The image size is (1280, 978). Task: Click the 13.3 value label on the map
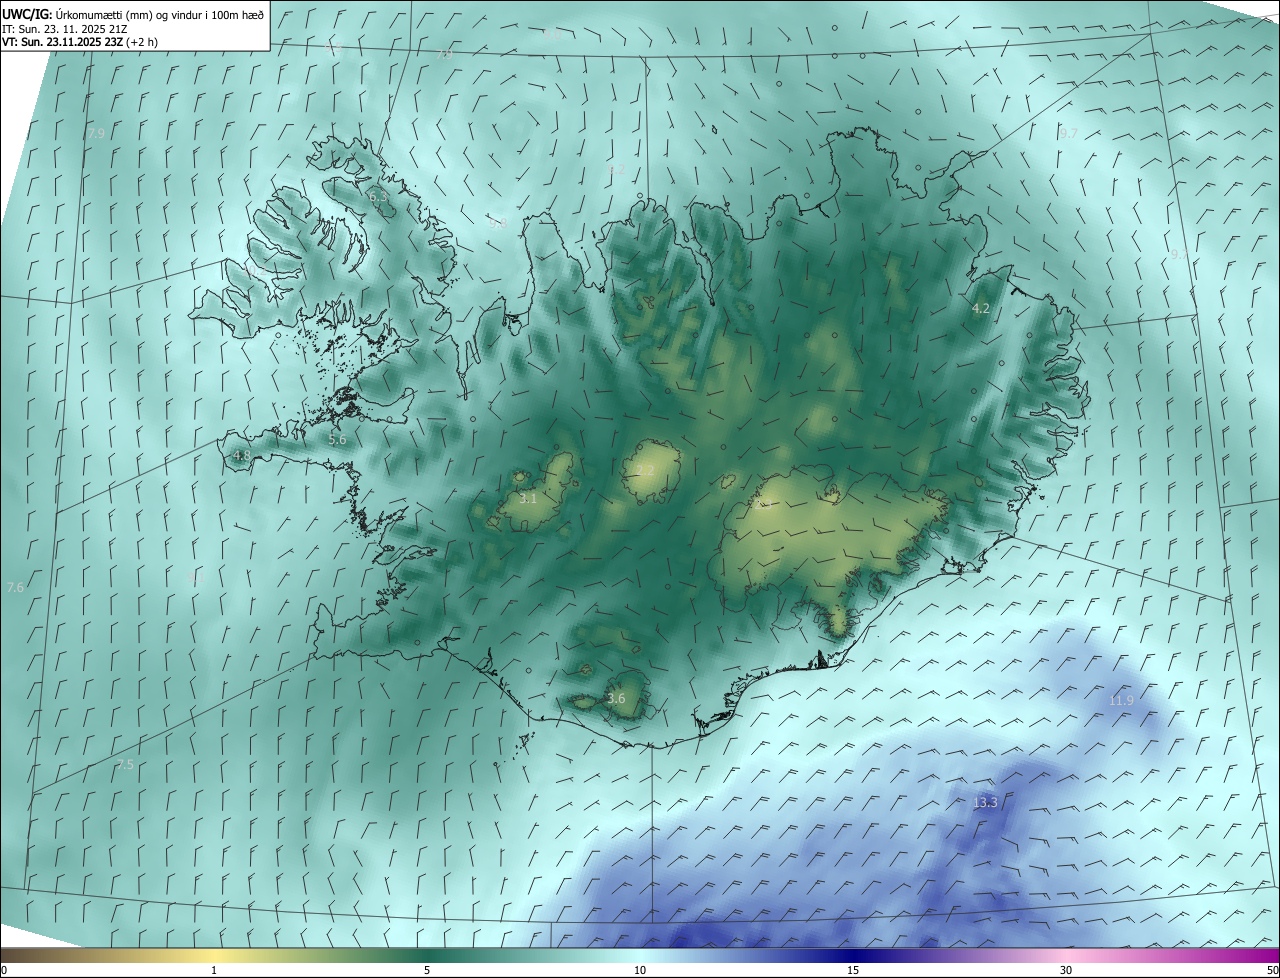click(985, 802)
